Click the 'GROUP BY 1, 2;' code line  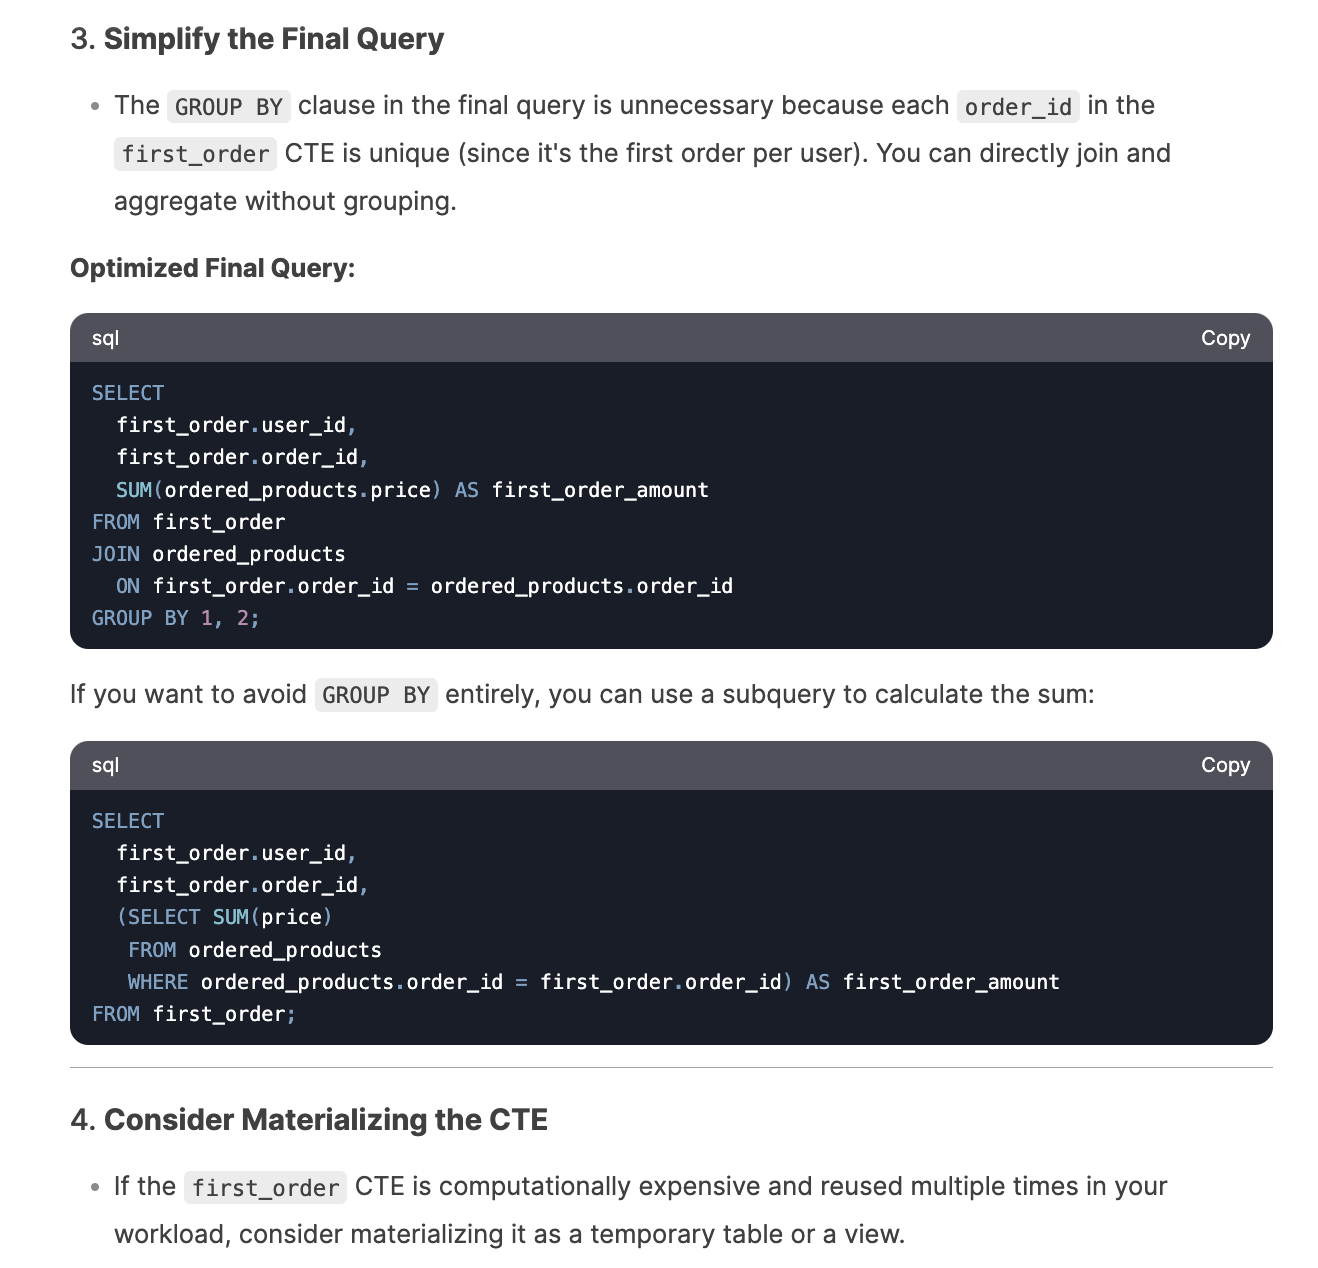point(175,618)
